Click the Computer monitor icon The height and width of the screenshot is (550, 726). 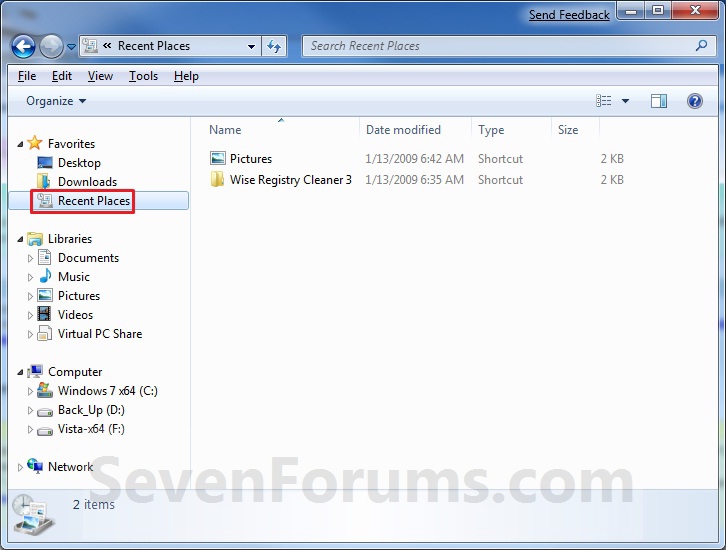click(x=35, y=371)
